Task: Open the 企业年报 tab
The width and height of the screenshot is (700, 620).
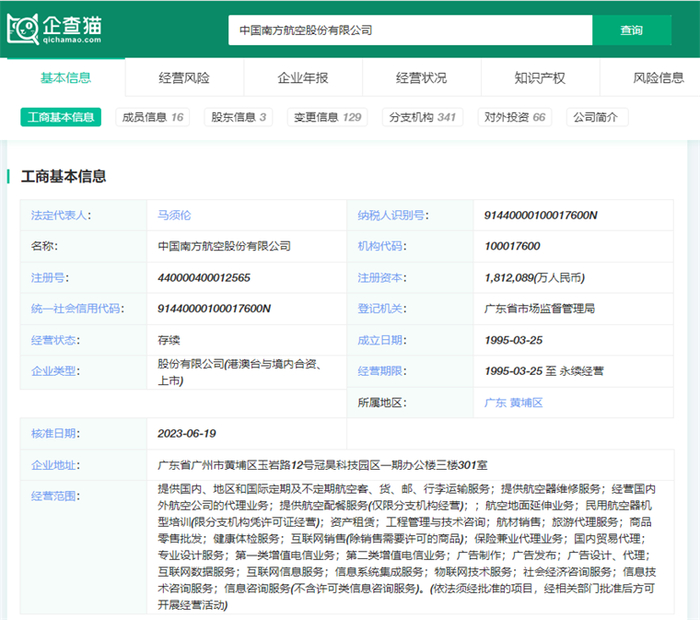Action: (302, 78)
